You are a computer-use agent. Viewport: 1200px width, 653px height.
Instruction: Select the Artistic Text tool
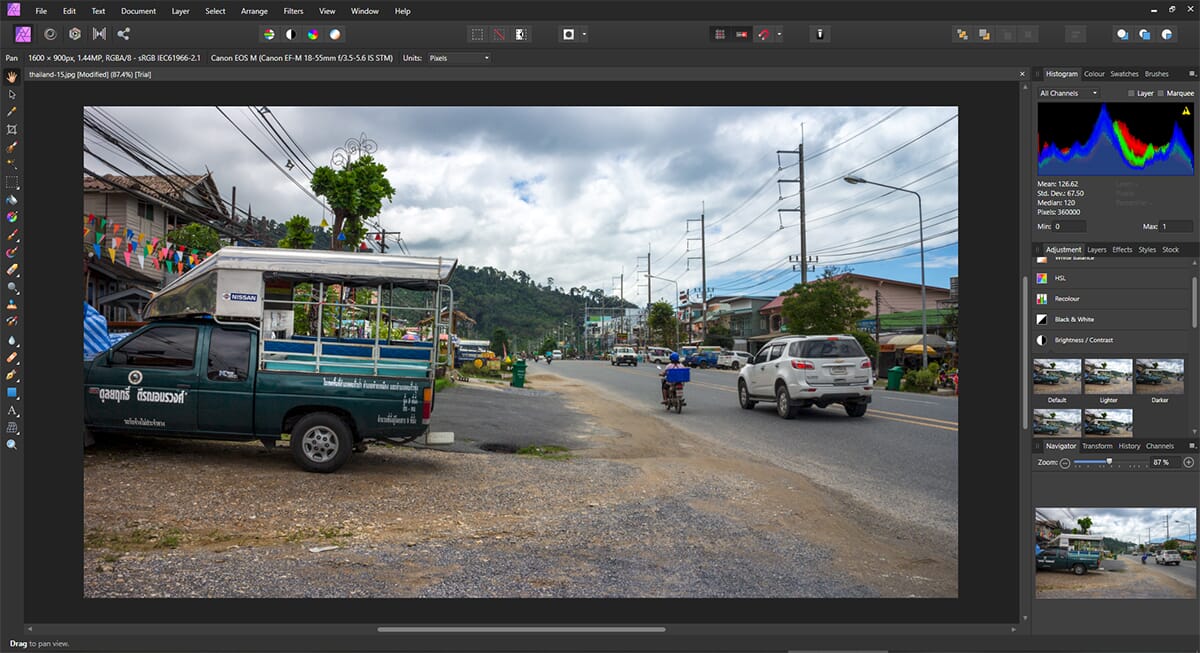point(12,410)
